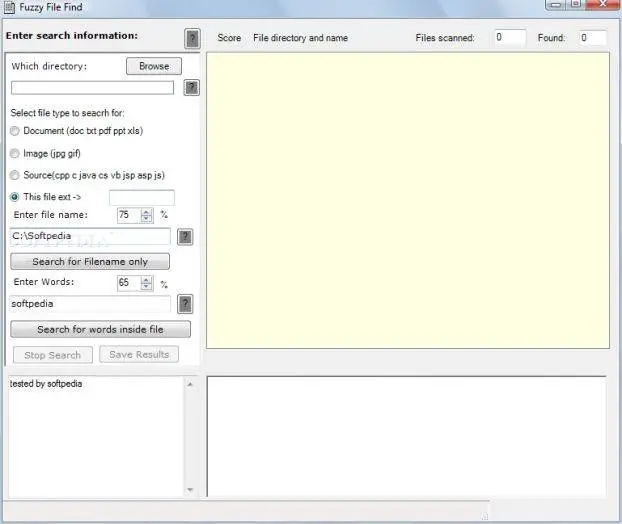
Task: Open help icon beside directory field
Action: click(x=192, y=87)
